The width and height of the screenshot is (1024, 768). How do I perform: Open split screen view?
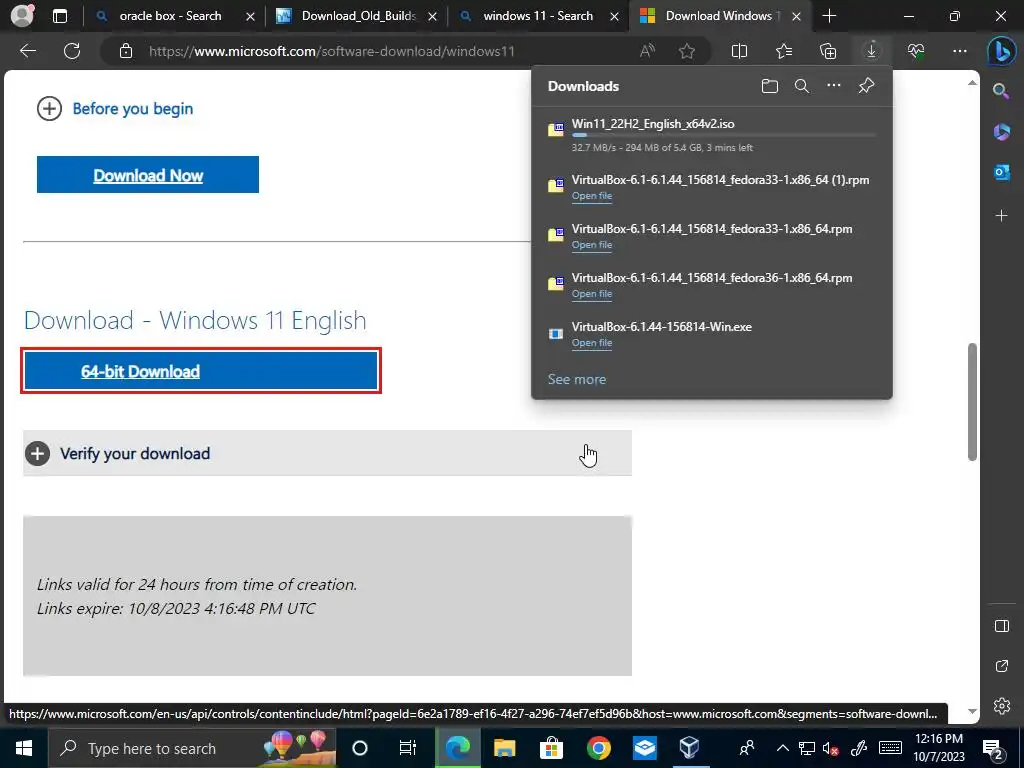point(739,51)
